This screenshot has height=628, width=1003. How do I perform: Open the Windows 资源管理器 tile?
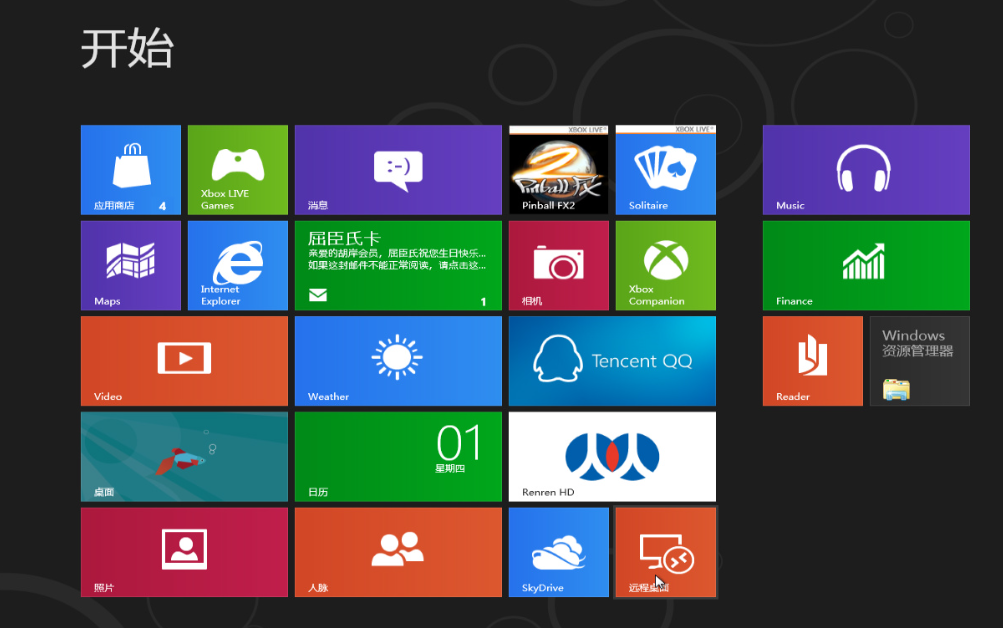pyautogui.click(x=920, y=361)
